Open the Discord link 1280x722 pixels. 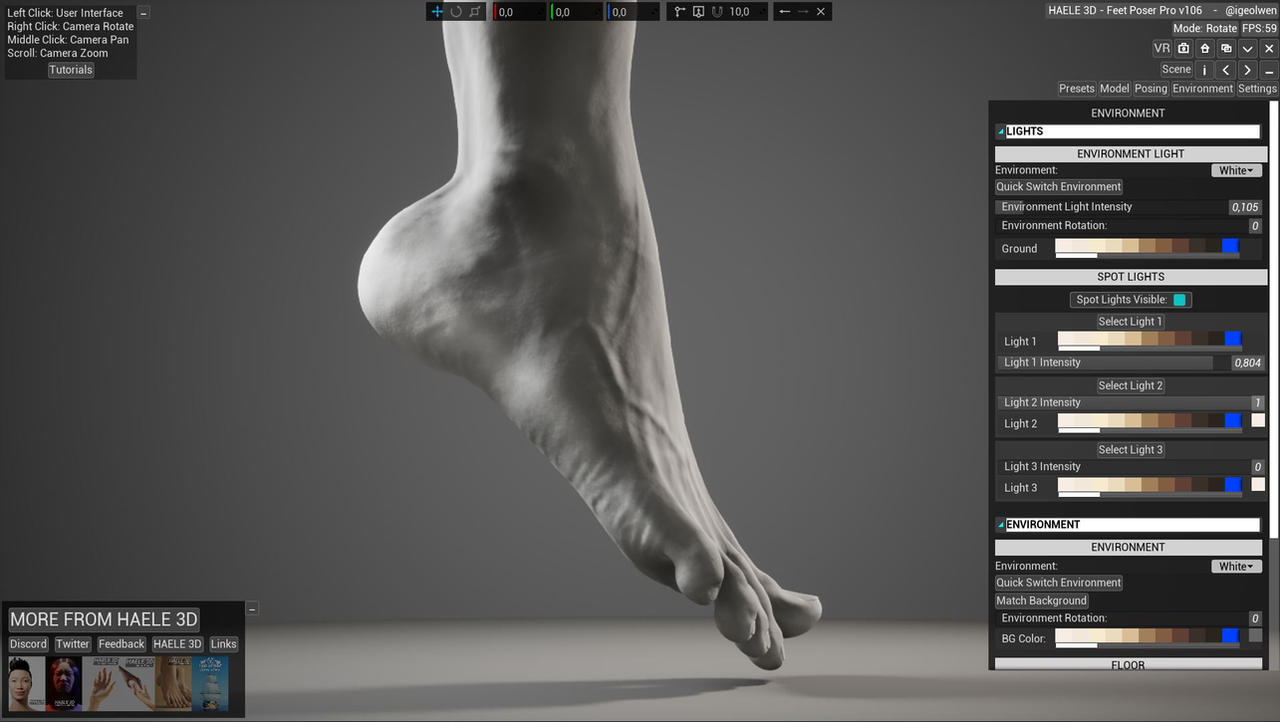(x=28, y=645)
